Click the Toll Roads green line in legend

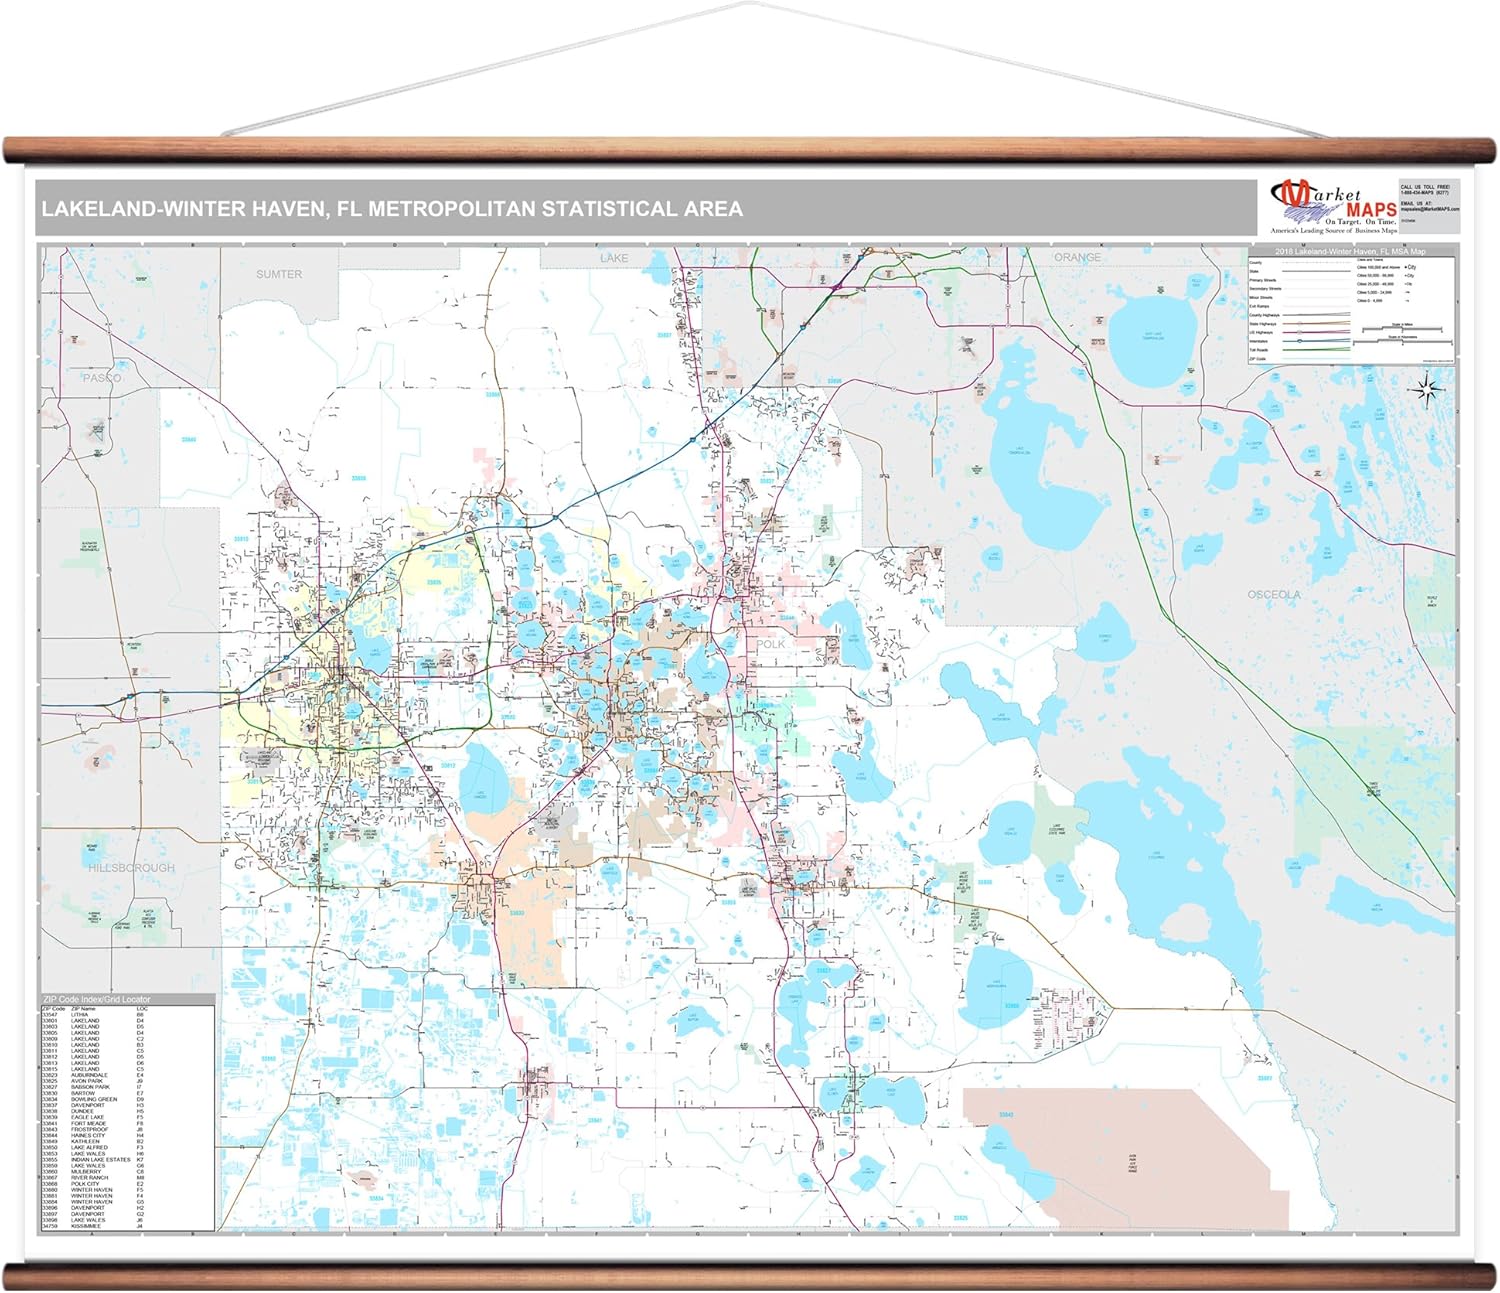tap(1315, 350)
